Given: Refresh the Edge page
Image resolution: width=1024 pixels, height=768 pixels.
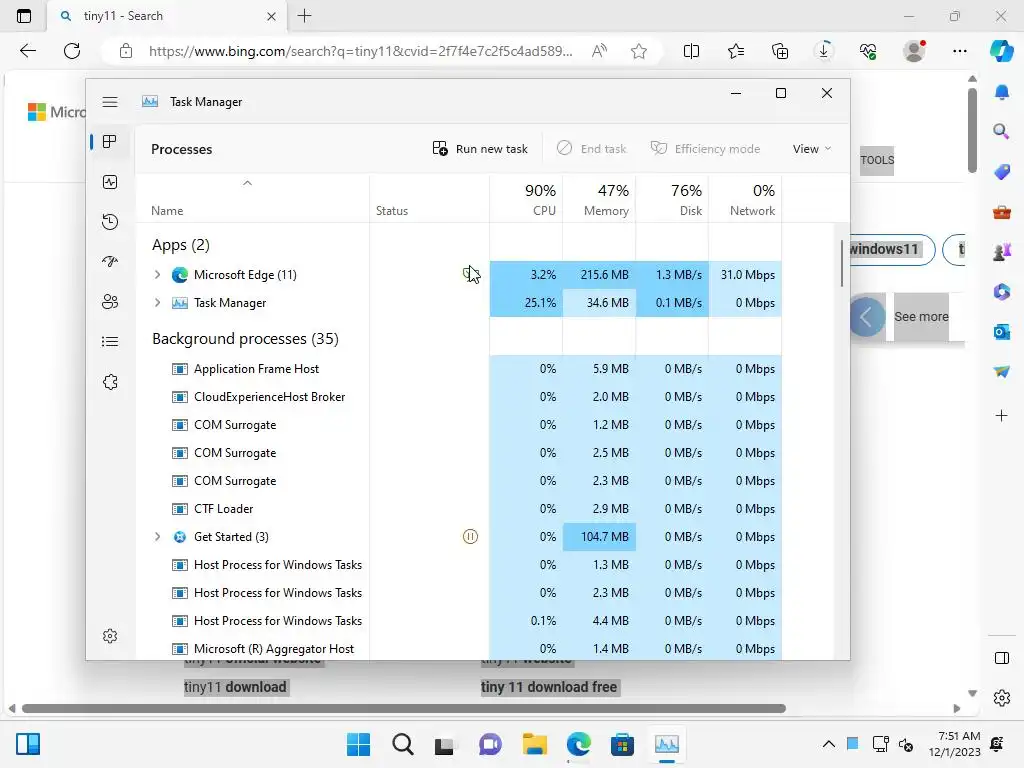Looking at the screenshot, I should pos(72,51).
